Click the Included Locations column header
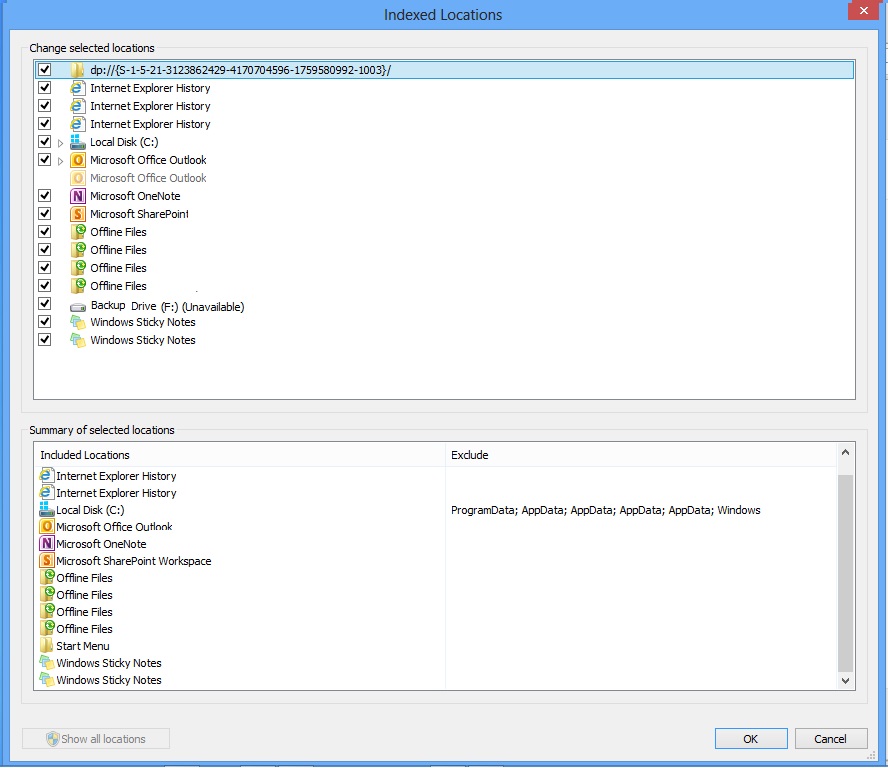The width and height of the screenshot is (888, 768). [240, 455]
